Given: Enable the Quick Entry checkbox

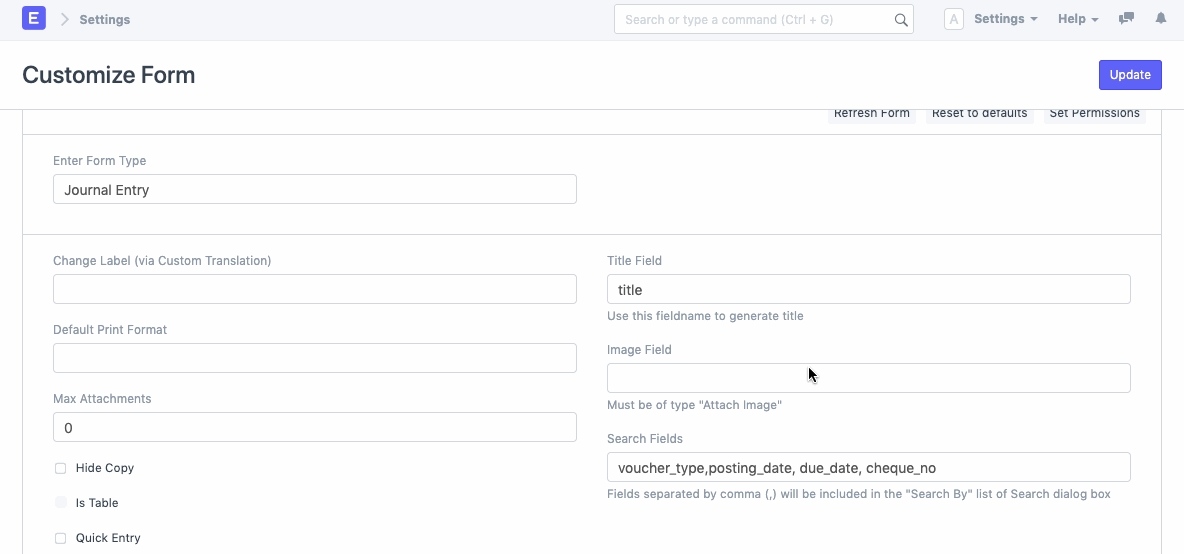Looking at the screenshot, I should 61,538.
